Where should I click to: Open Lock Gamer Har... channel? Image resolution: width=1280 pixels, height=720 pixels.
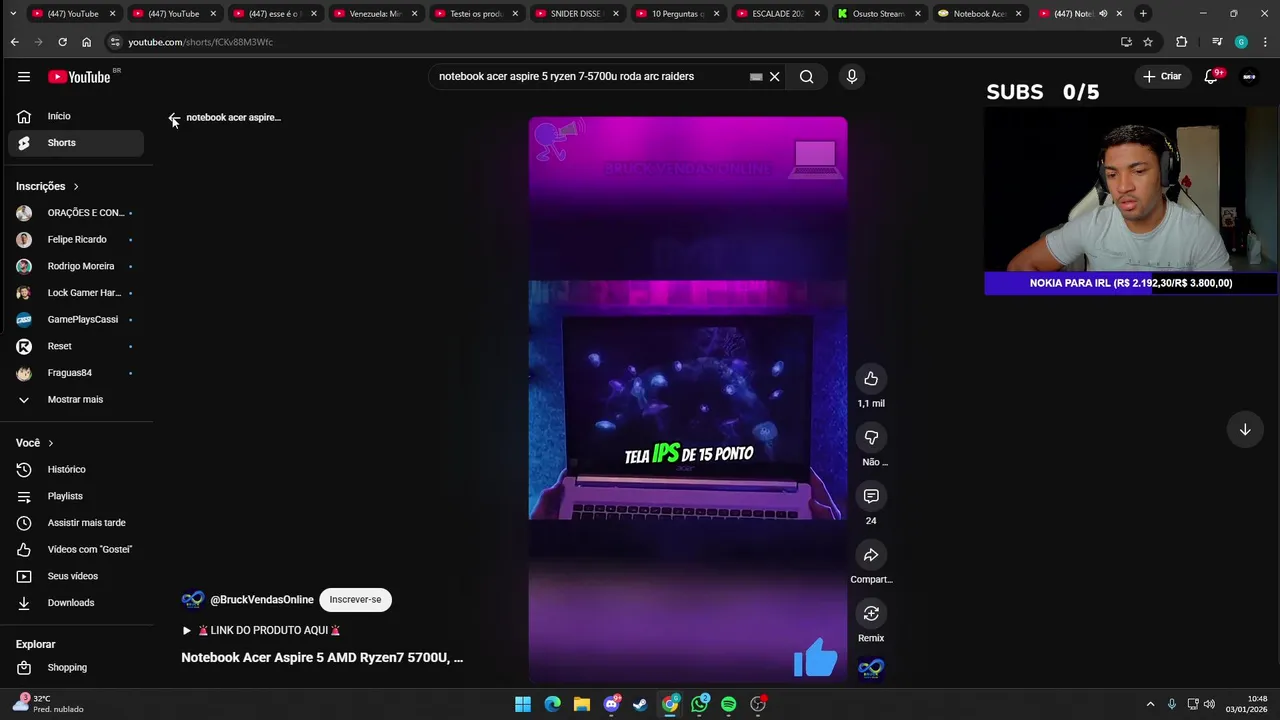click(x=75, y=293)
